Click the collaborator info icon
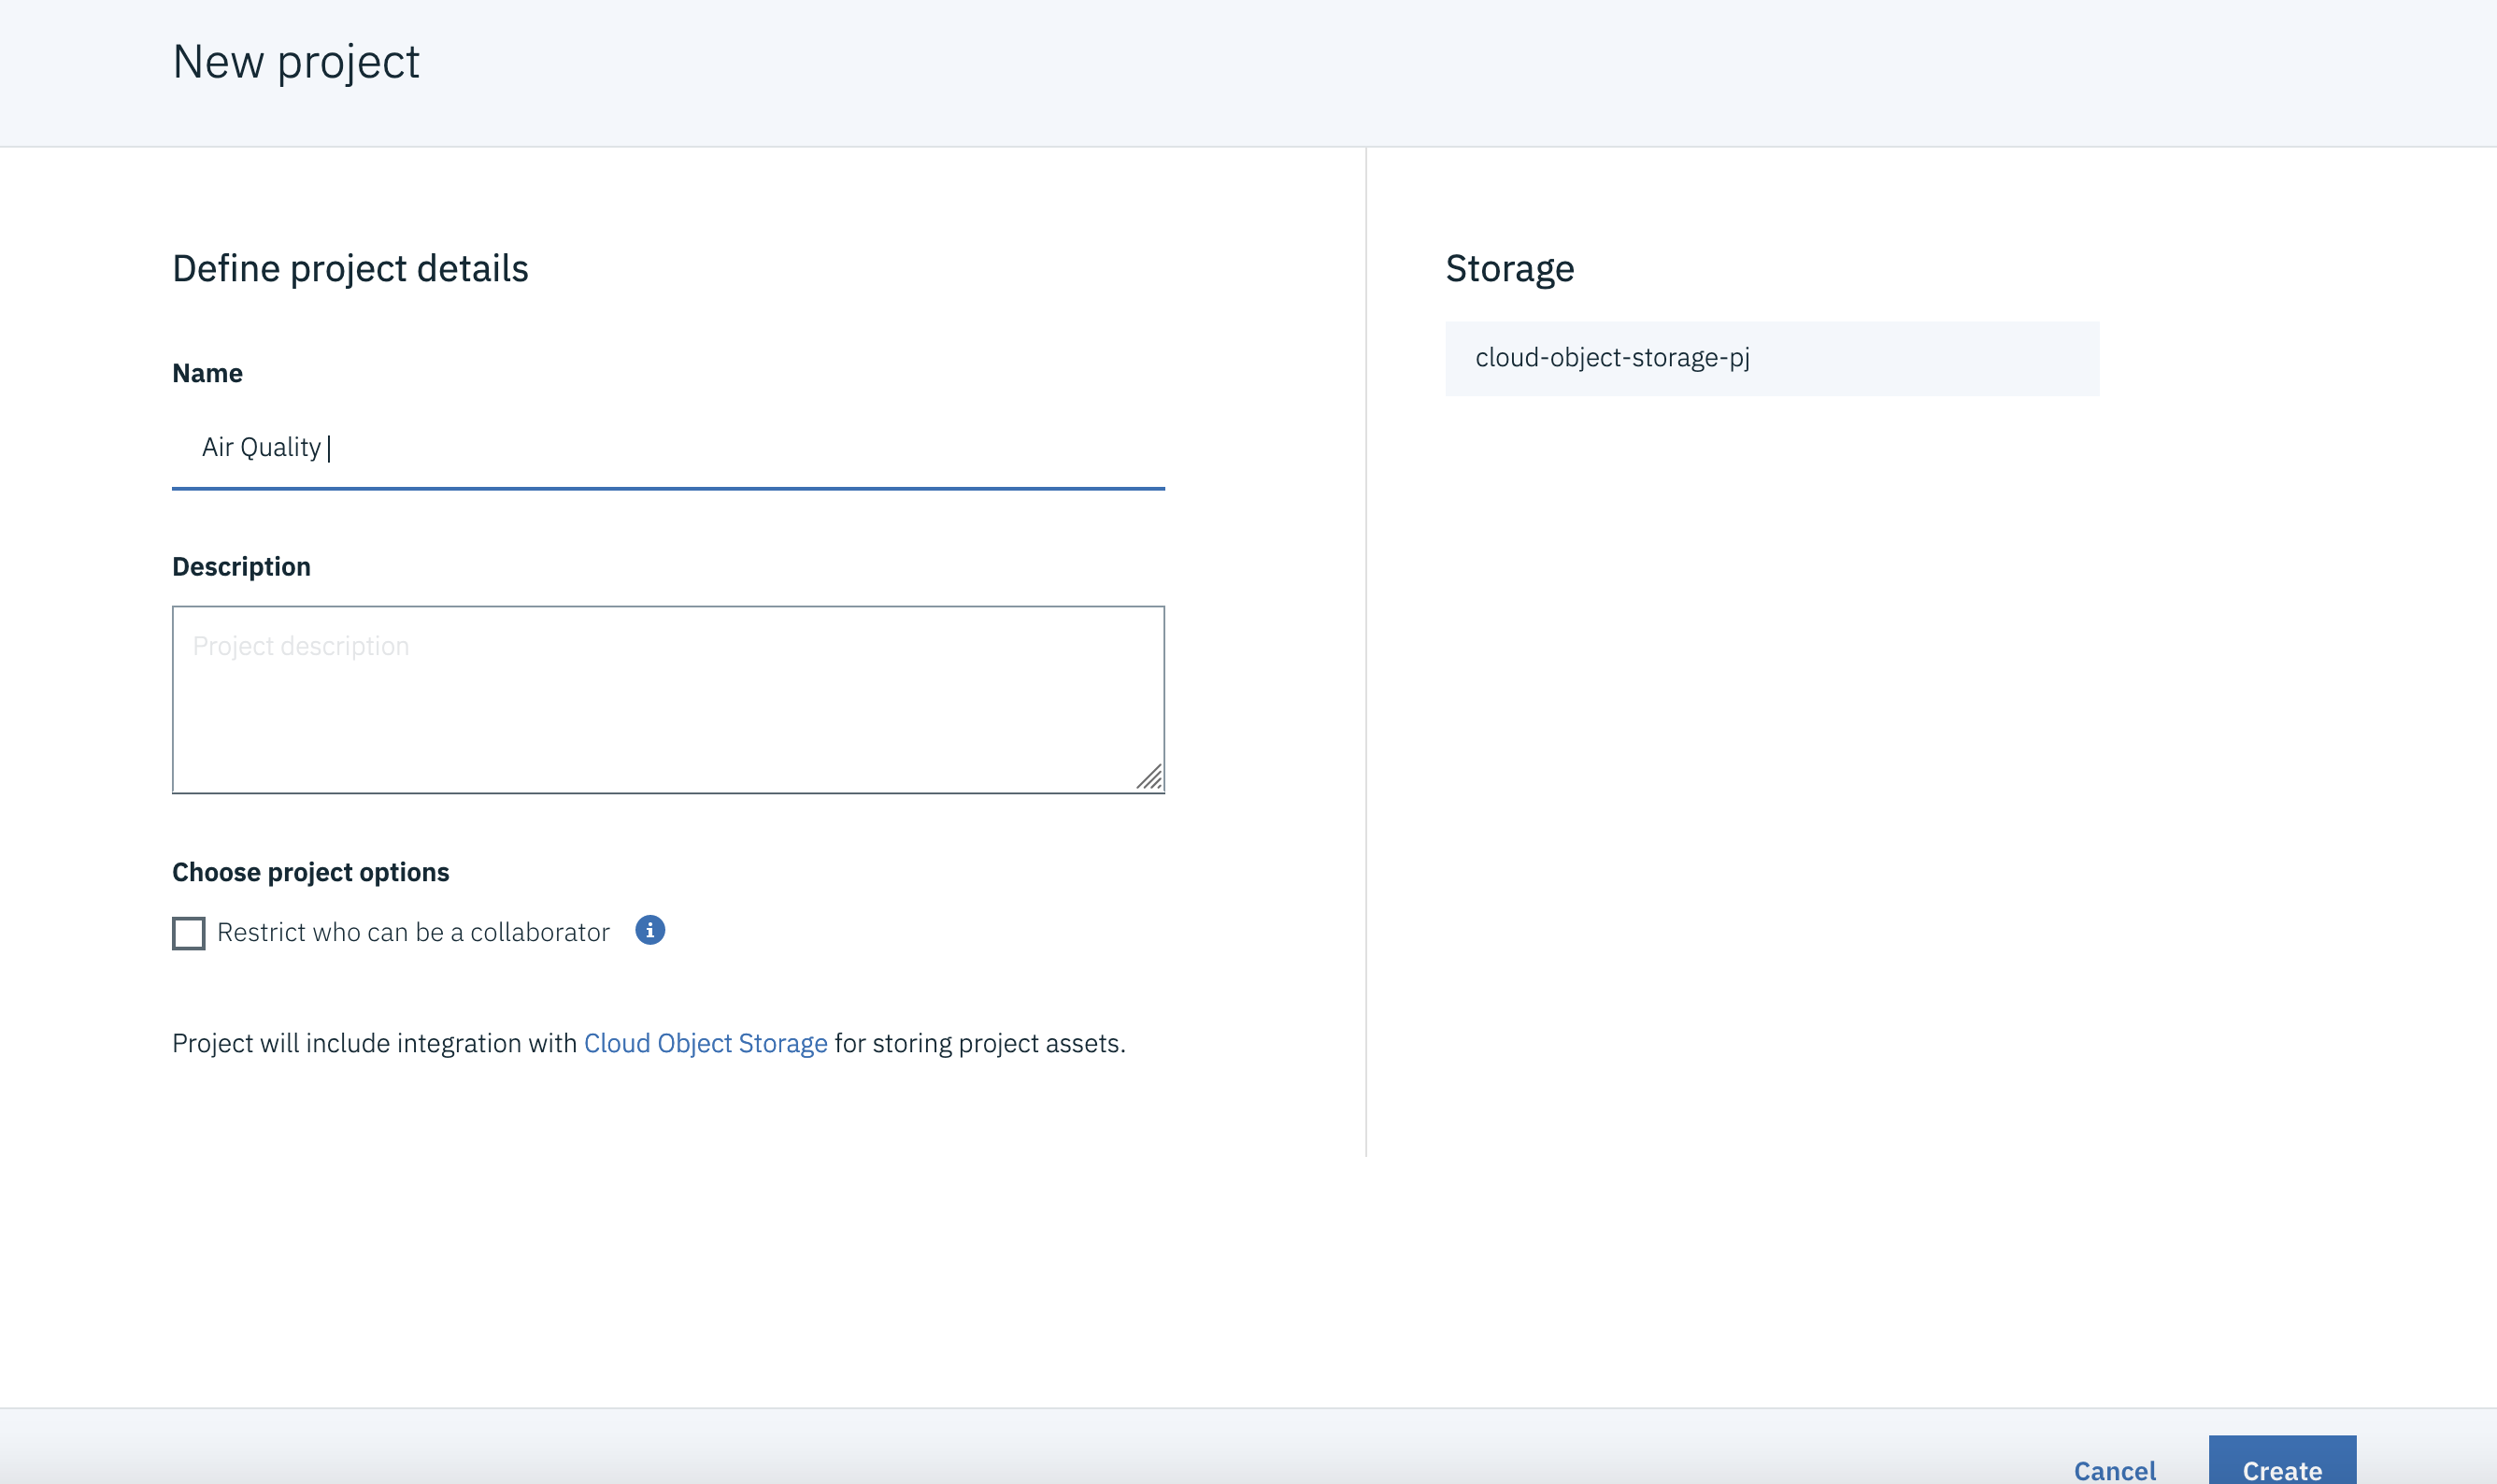 coord(650,931)
